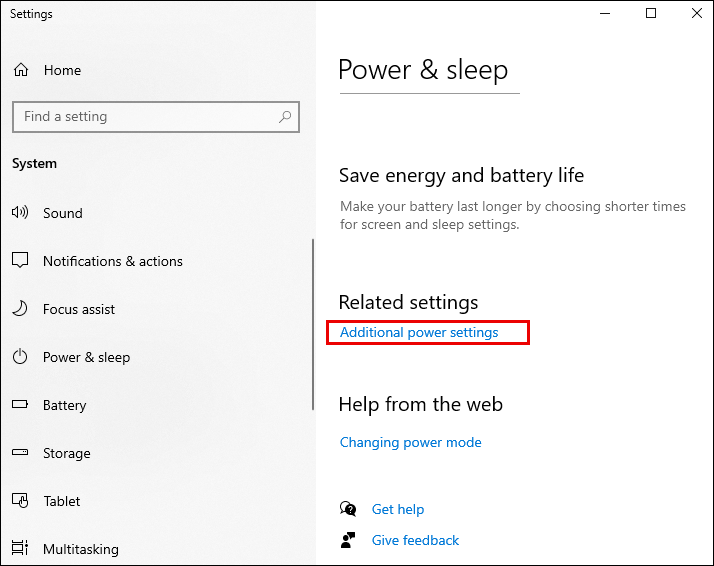
Task: Click the sidebar vertical scrollbar
Action: 313,310
